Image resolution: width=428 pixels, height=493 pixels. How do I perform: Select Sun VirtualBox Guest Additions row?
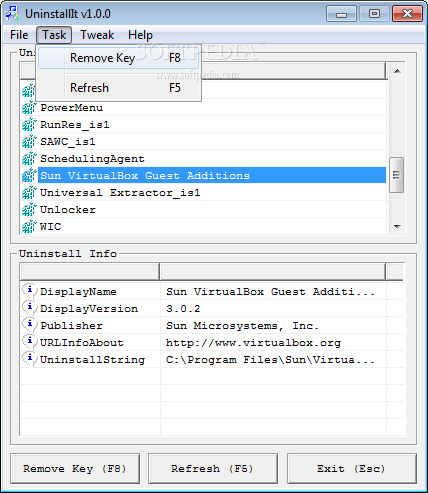[x=212, y=176]
